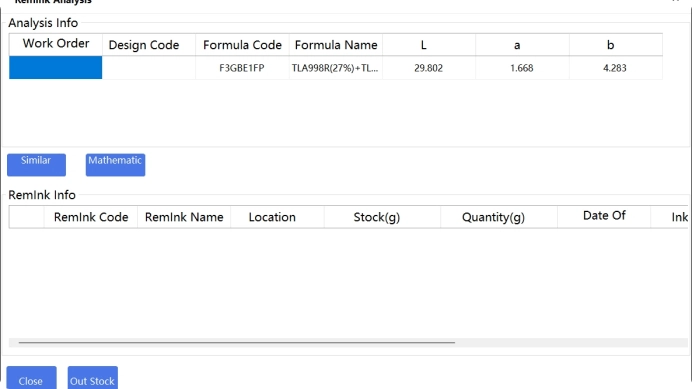Select L value 29.802
This screenshot has height=389, width=692.
click(x=429, y=68)
